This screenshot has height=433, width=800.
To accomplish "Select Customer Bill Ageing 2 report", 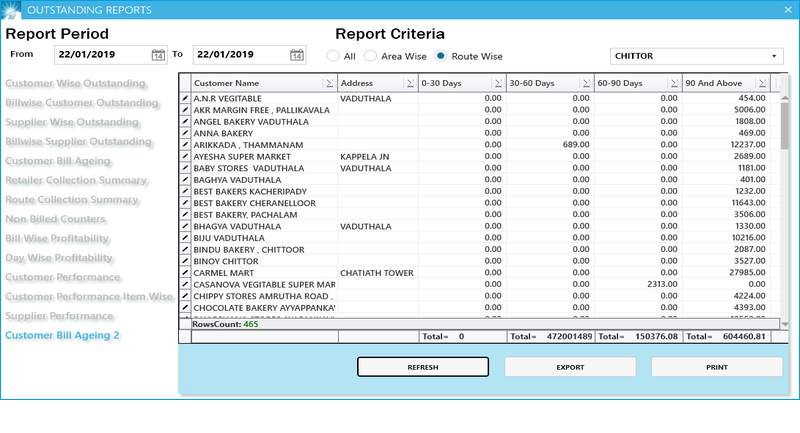I will tap(62, 335).
